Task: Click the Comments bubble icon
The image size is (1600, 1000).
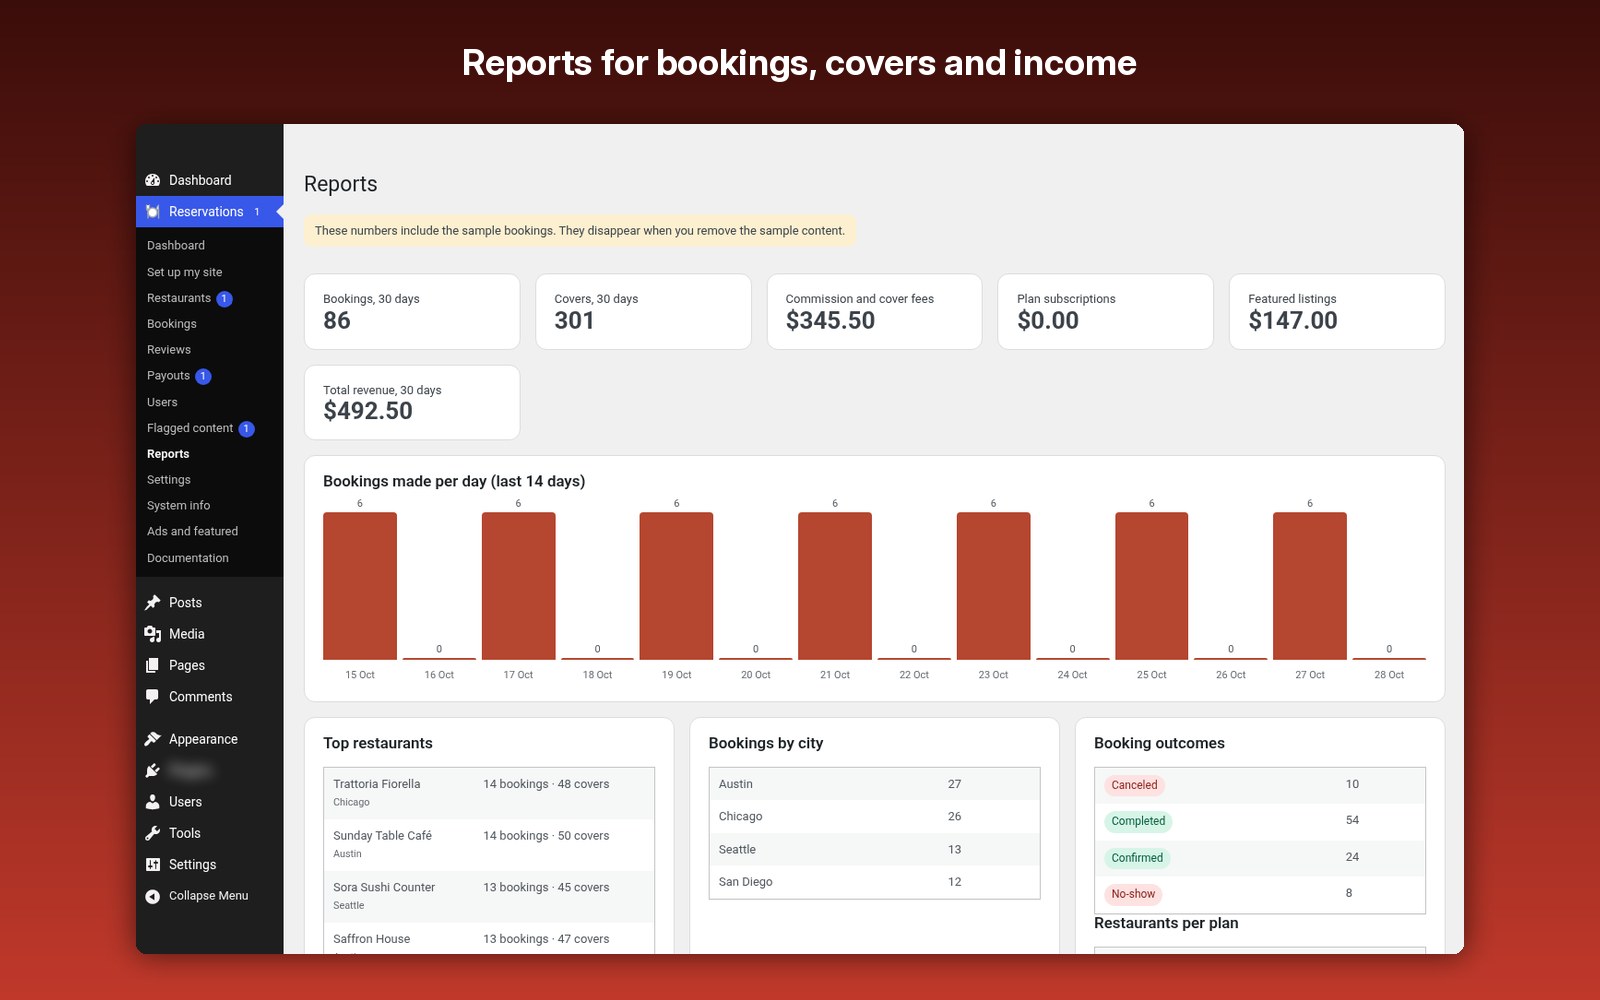Action: coord(153,697)
